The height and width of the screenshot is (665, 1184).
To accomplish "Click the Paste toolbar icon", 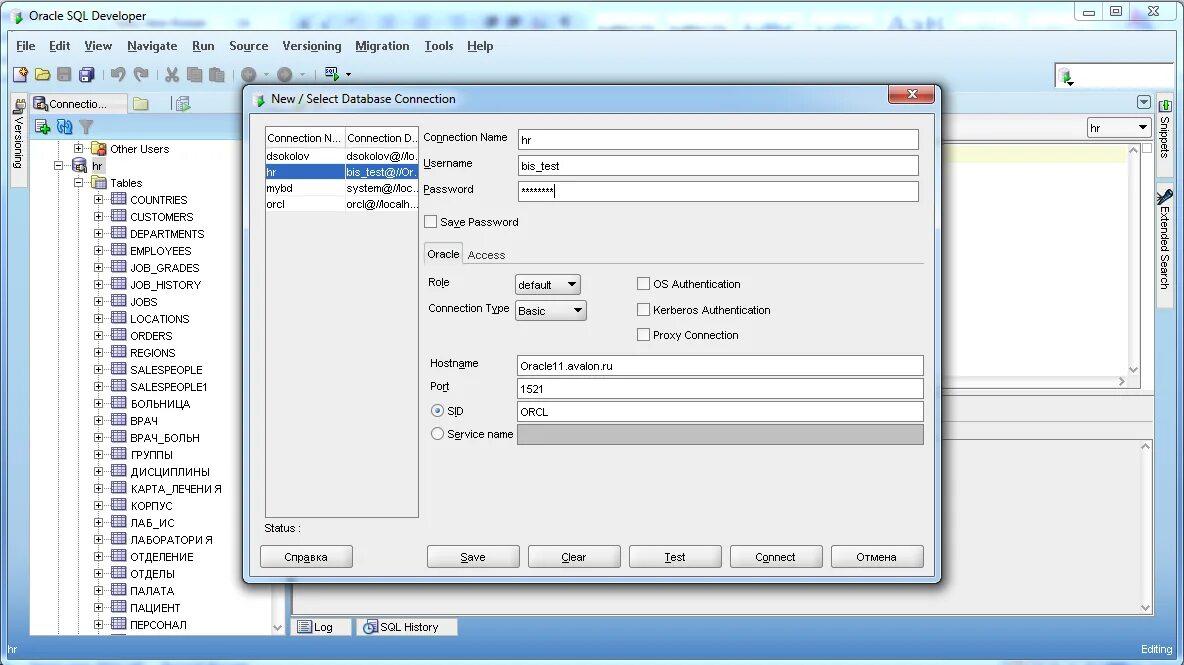I will coord(217,74).
